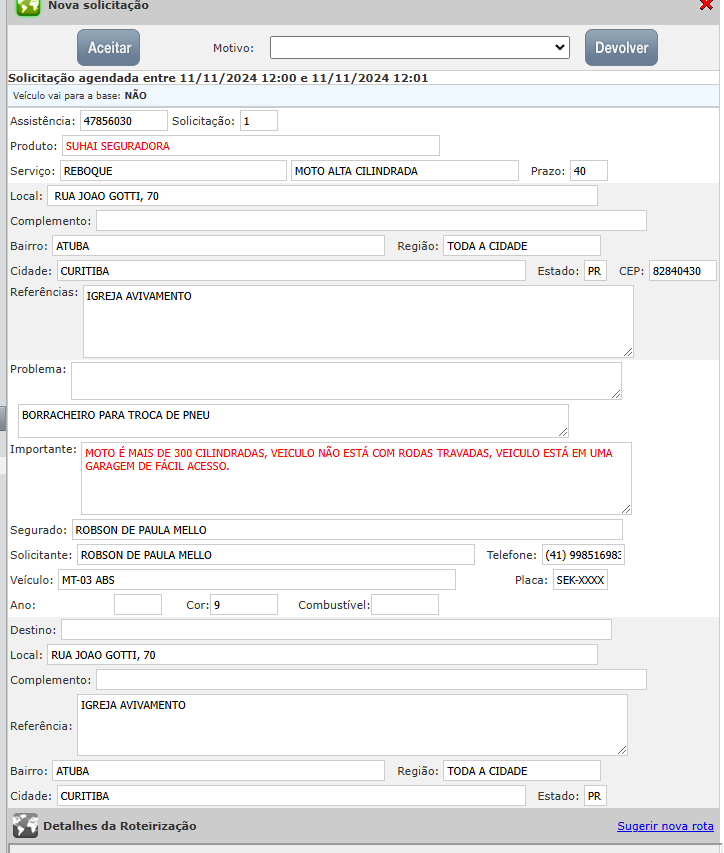
Task: Click the empty Combustível field
Action: click(405, 605)
